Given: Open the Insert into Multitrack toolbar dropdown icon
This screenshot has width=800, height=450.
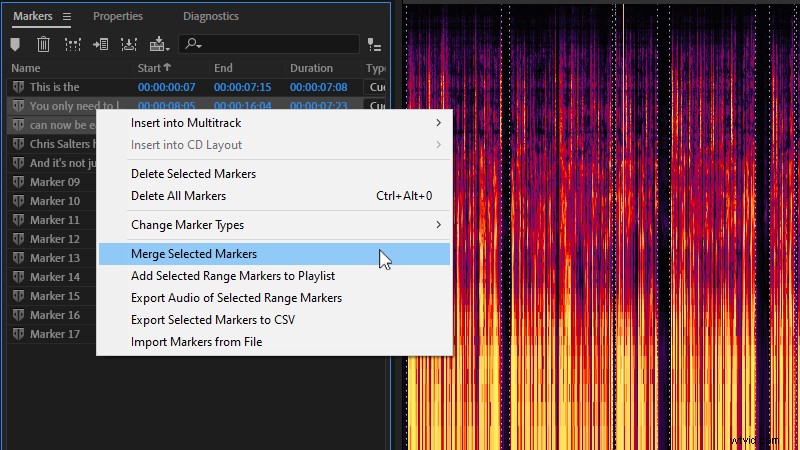Looking at the screenshot, I should (x=159, y=44).
